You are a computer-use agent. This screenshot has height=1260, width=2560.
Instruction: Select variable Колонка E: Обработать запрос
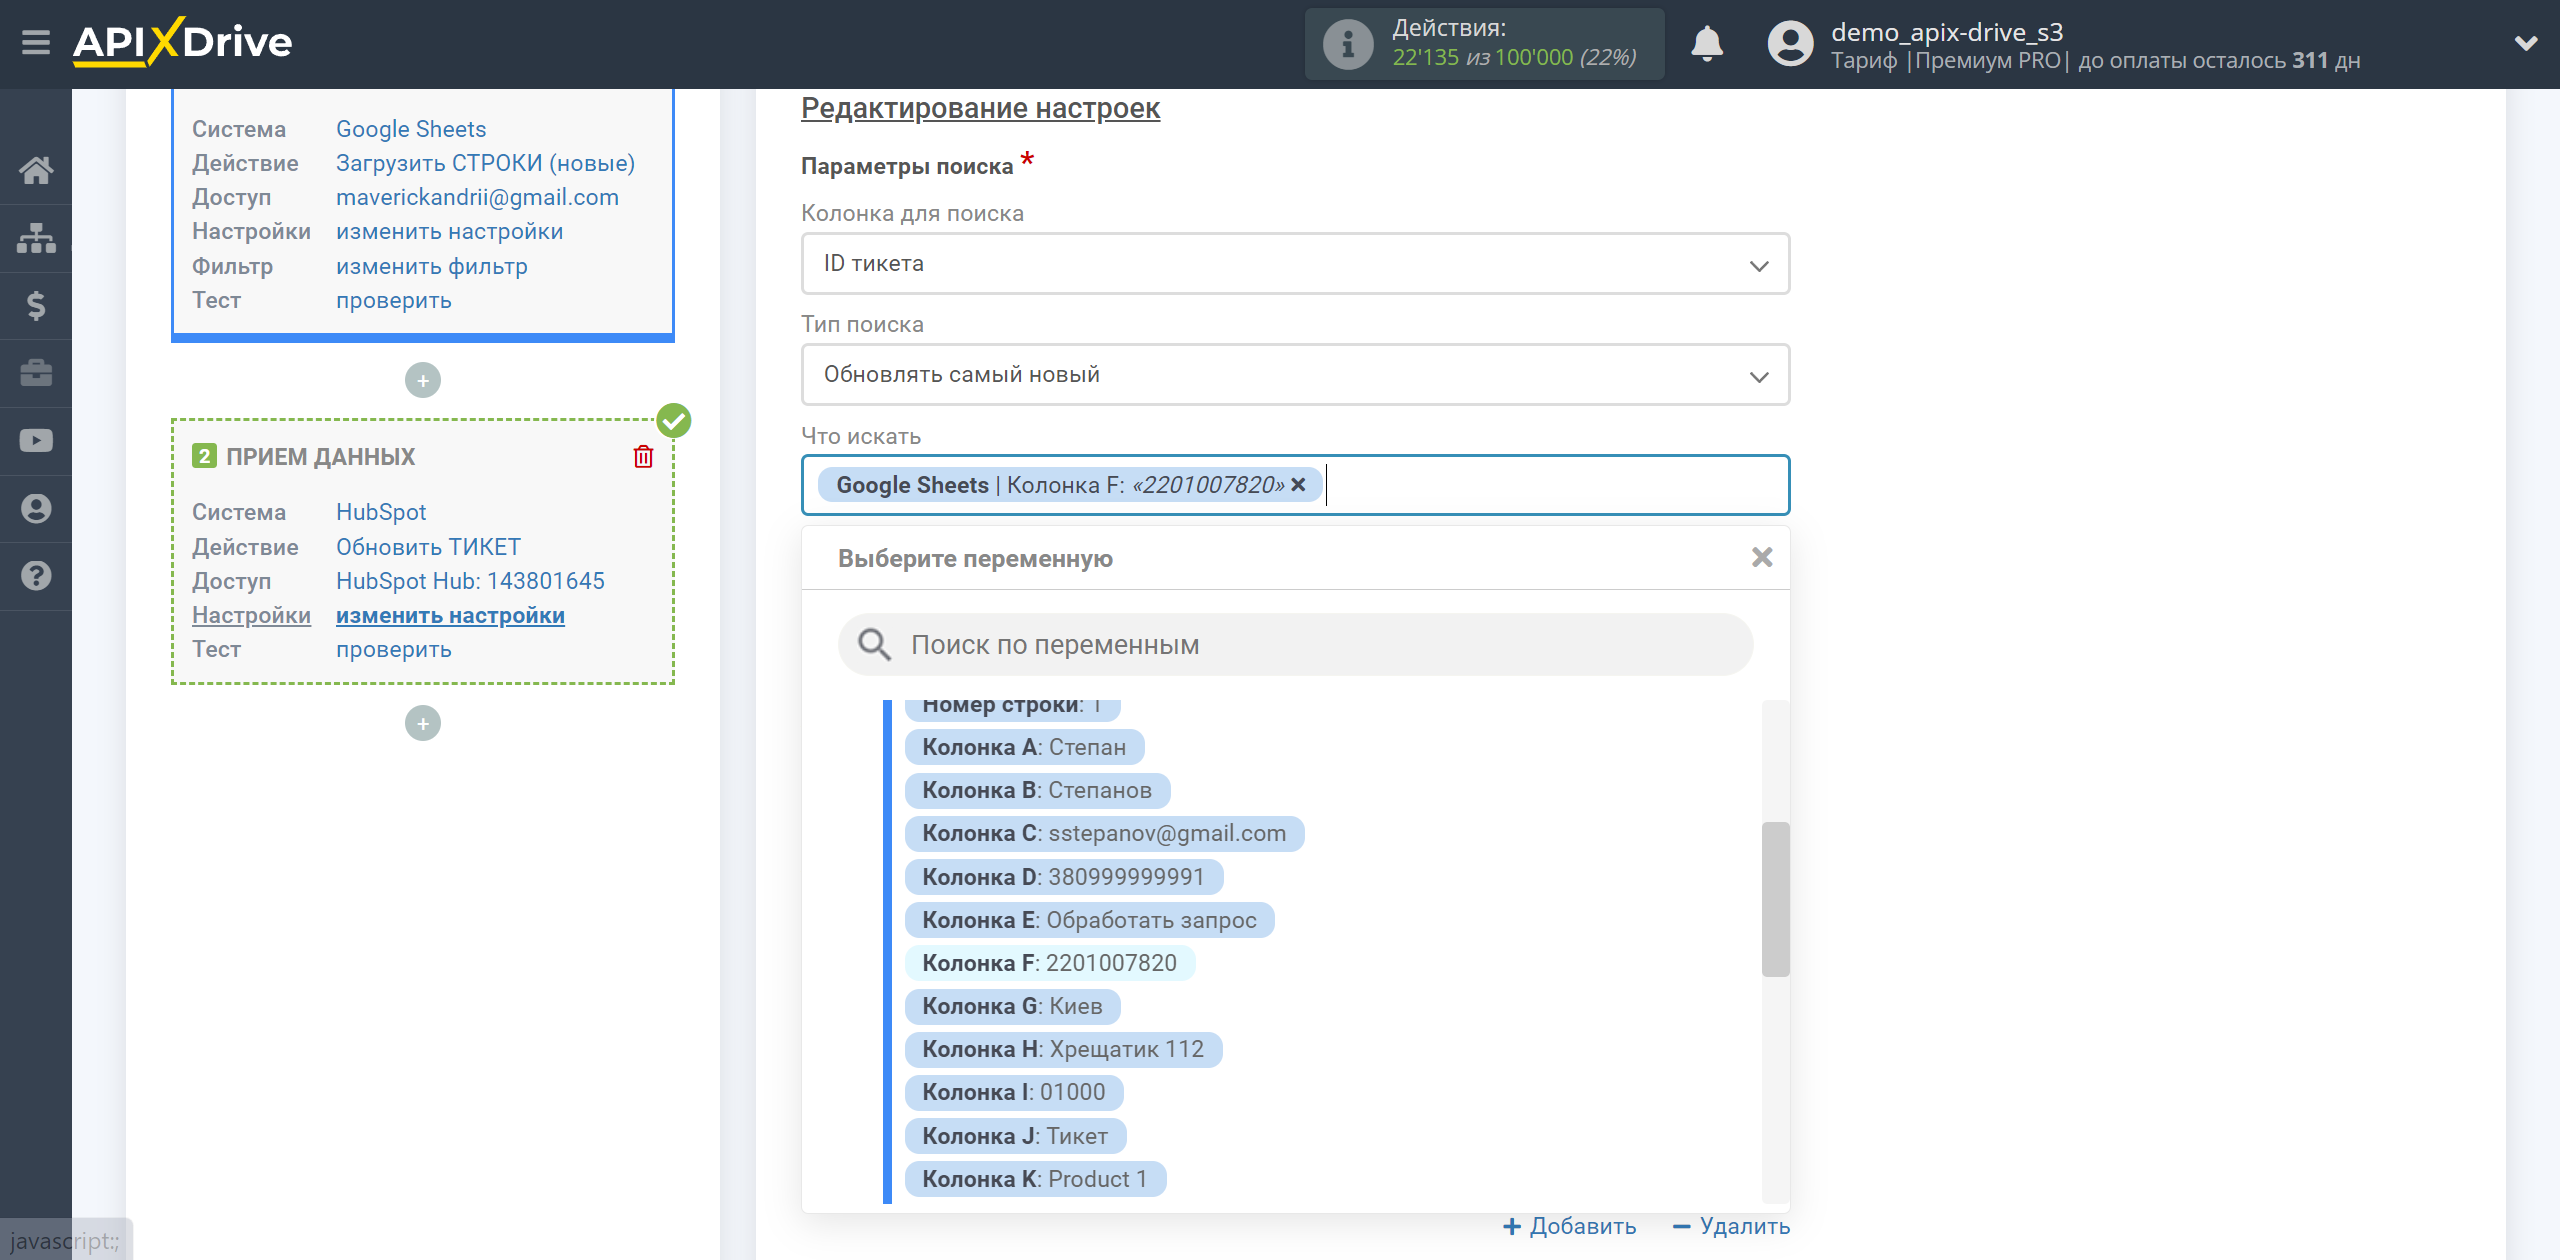(x=1089, y=920)
